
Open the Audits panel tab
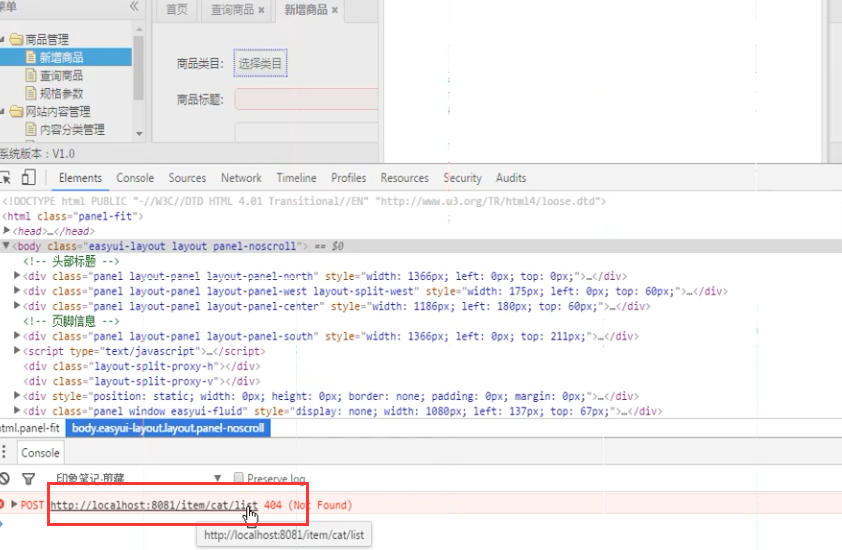(x=511, y=178)
